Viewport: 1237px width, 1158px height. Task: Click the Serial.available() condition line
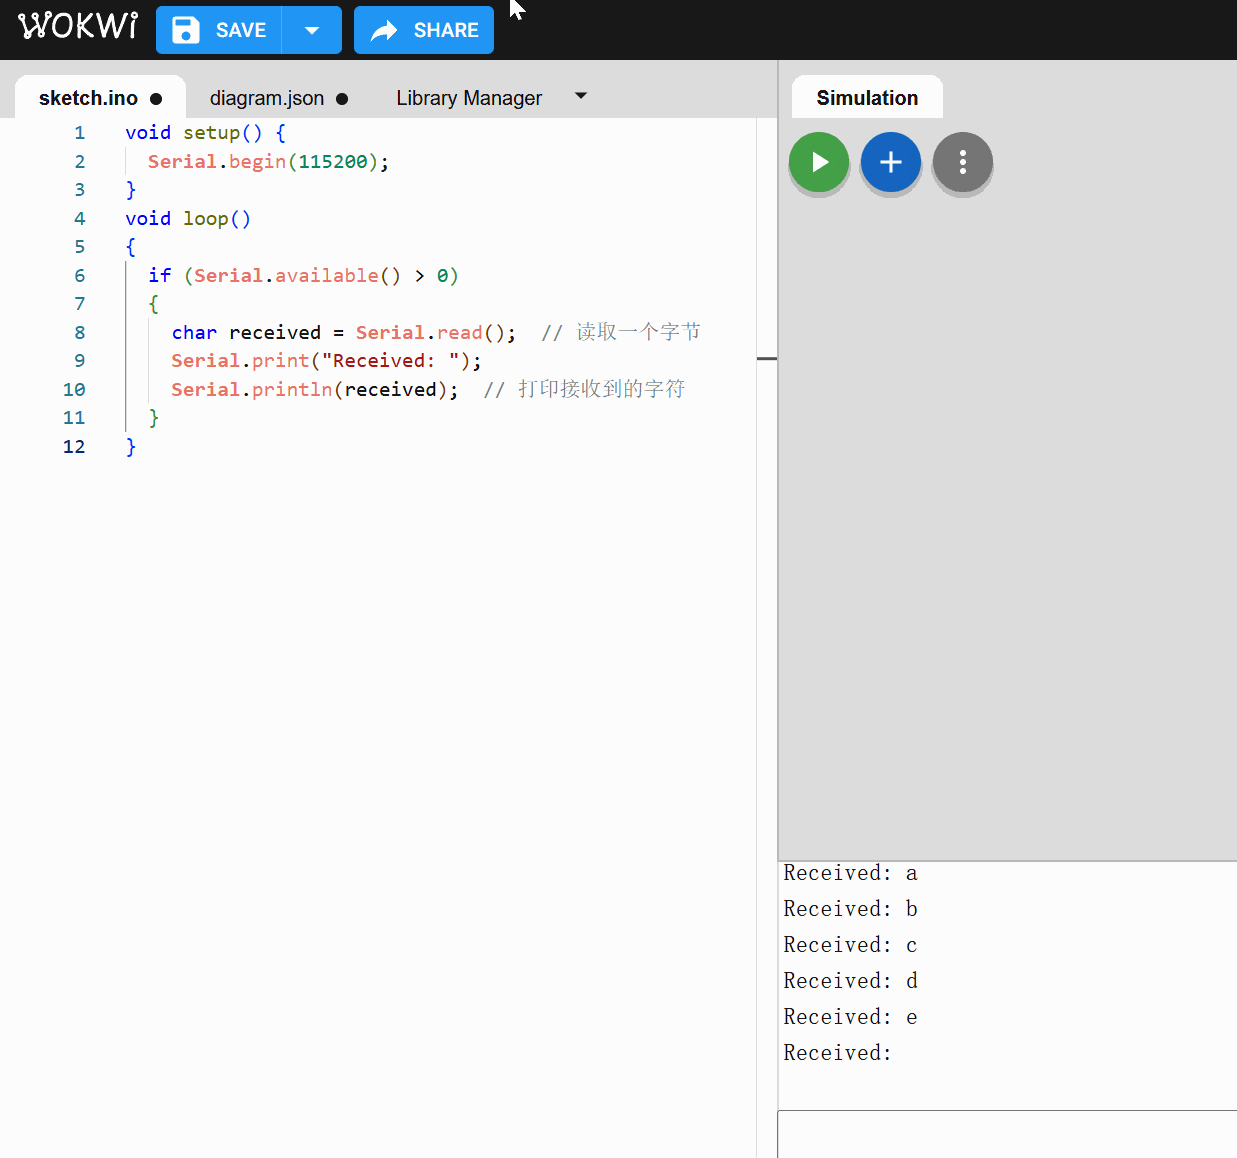pos(303,276)
